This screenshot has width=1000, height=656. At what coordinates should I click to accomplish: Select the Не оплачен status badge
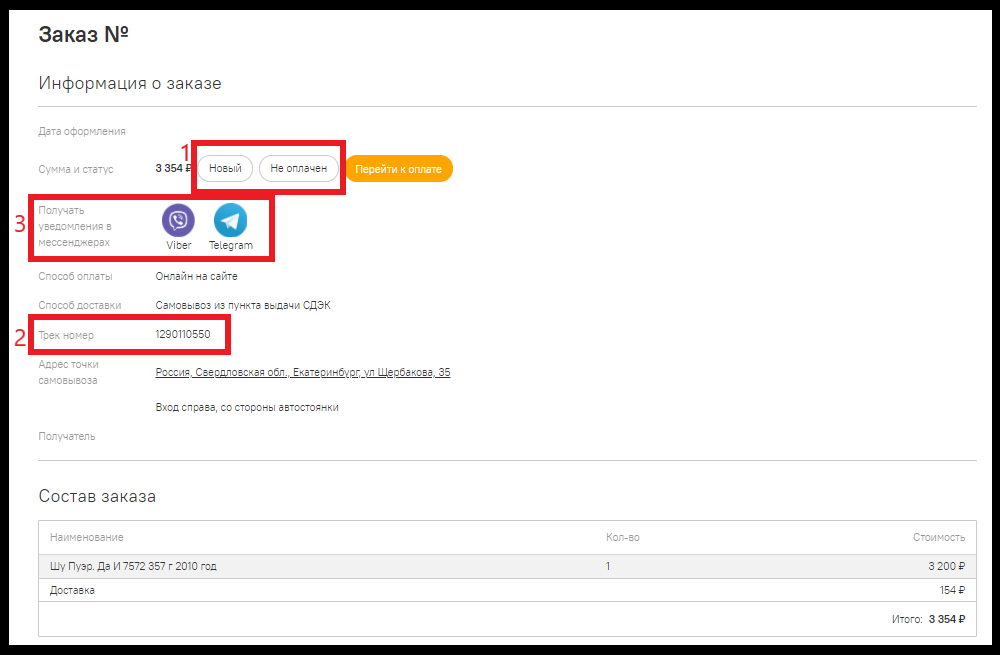pos(298,168)
